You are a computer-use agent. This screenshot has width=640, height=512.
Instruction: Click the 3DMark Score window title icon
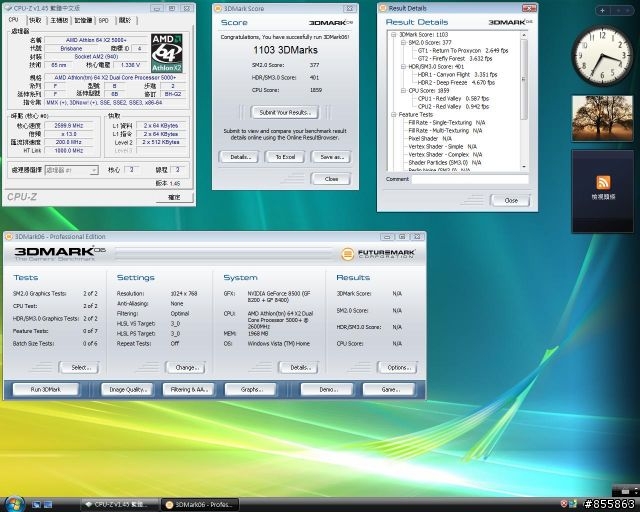click(218, 8)
